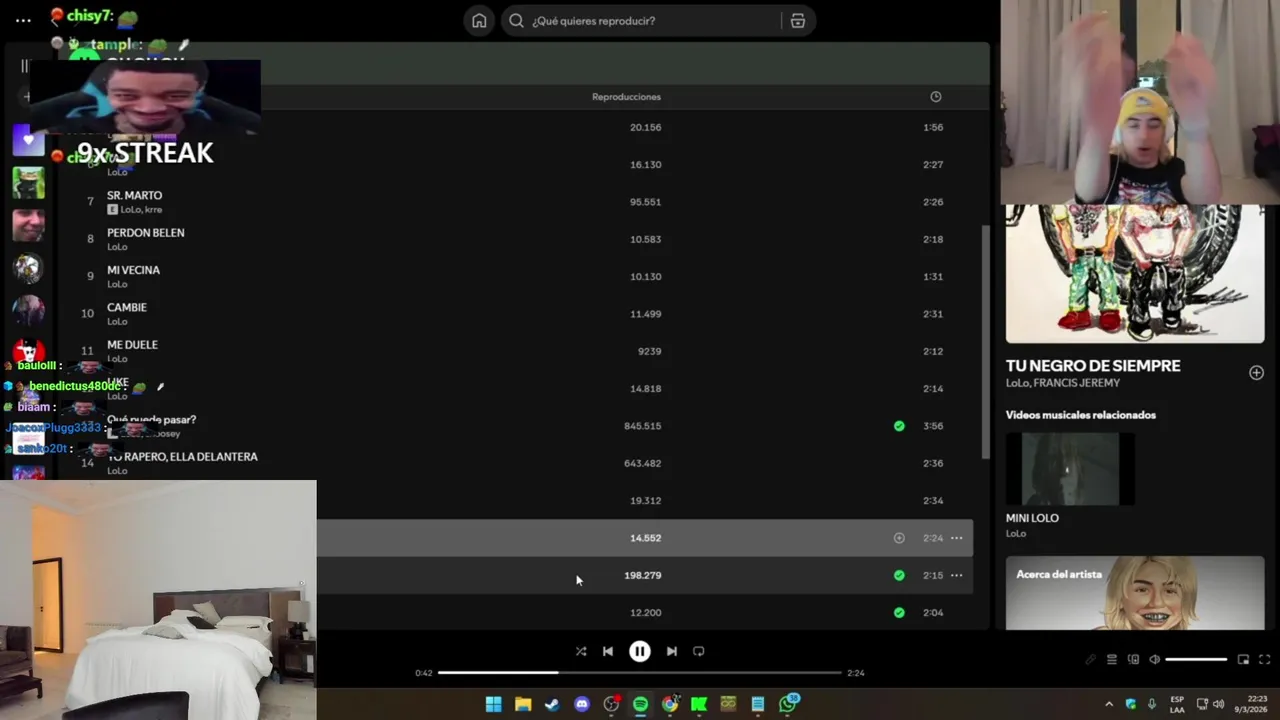Open Steam from the taskbar
Image resolution: width=1280 pixels, height=720 pixels.
click(552, 704)
